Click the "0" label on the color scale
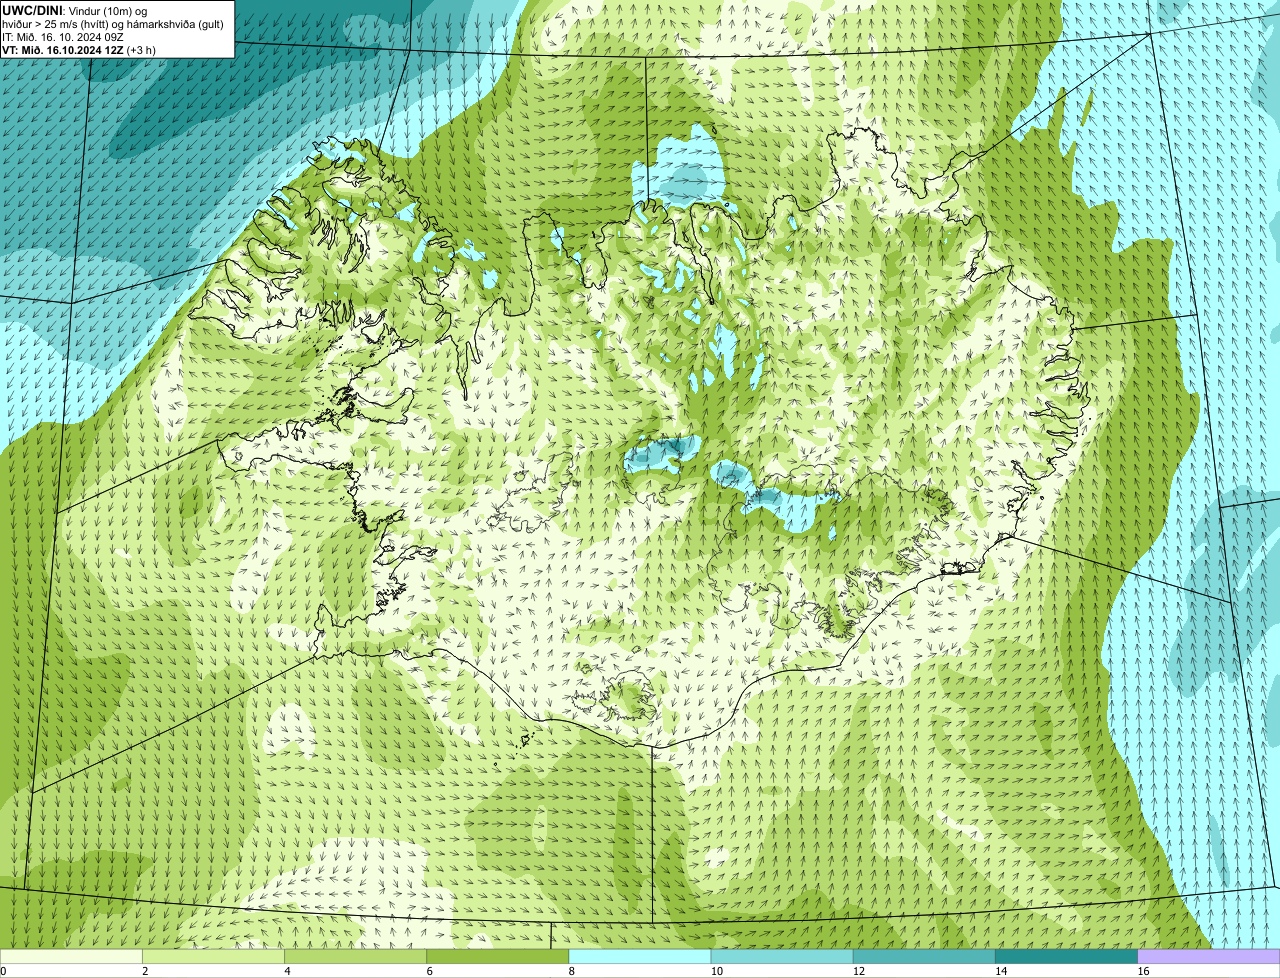This screenshot has width=1280, height=978. point(4,971)
